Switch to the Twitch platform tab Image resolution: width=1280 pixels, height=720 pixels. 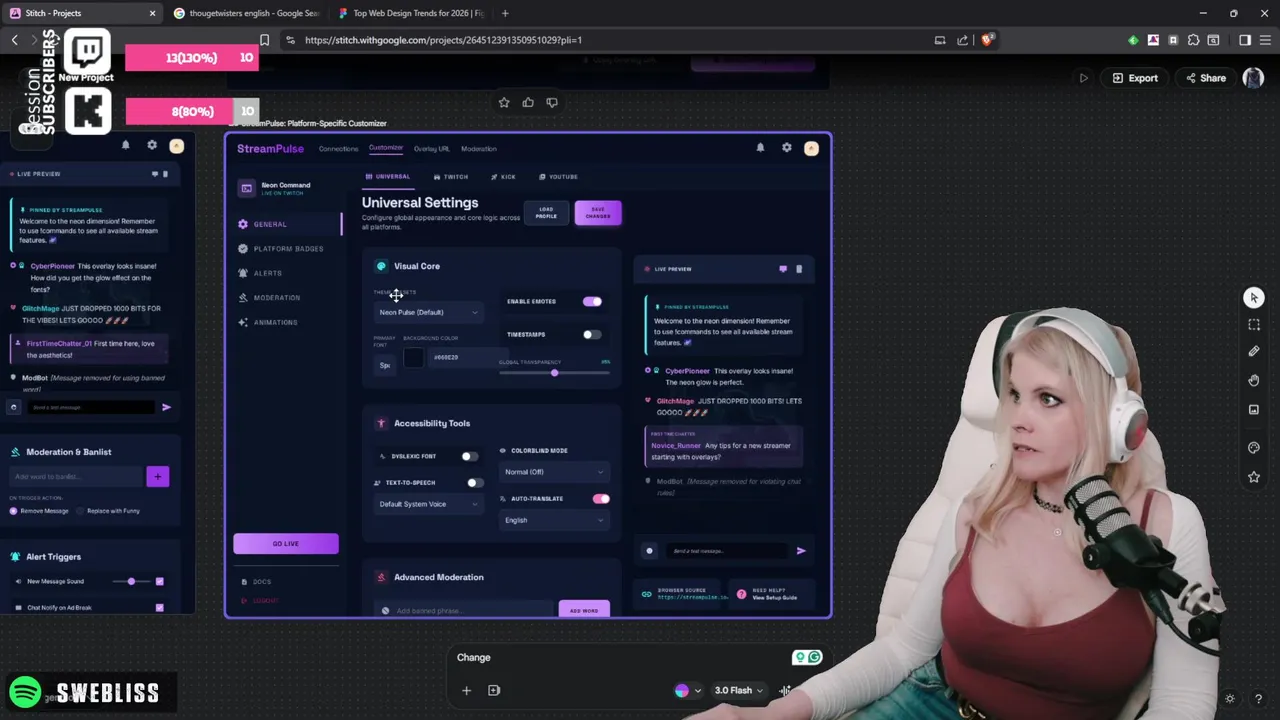[x=451, y=177]
